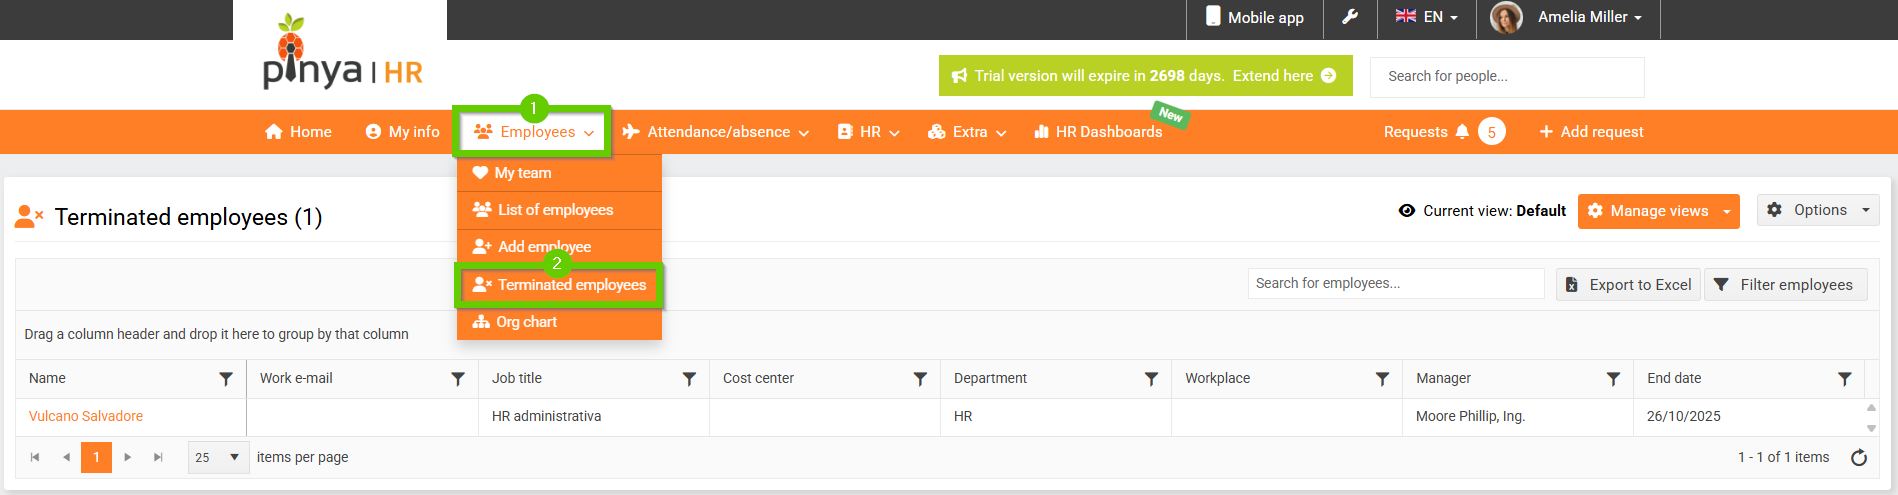Click Filter employees button
Viewport: 1898px width, 495px height.
[1786, 284]
